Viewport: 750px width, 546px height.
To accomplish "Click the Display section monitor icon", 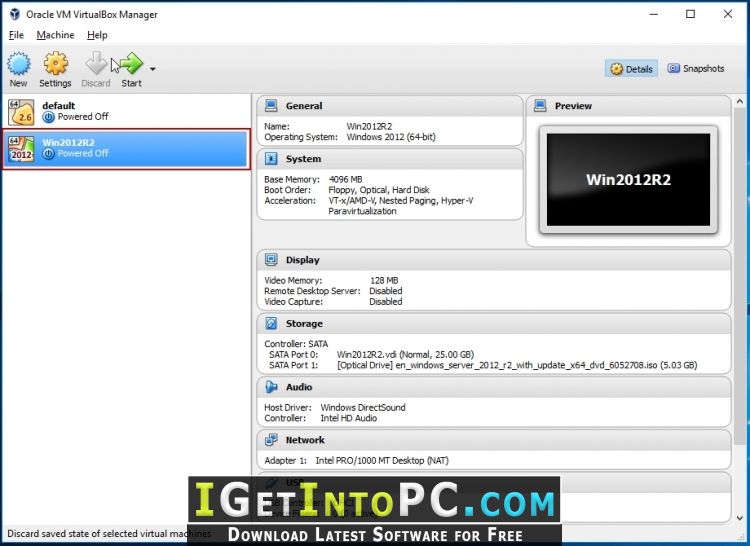I will pyautogui.click(x=271, y=260).
